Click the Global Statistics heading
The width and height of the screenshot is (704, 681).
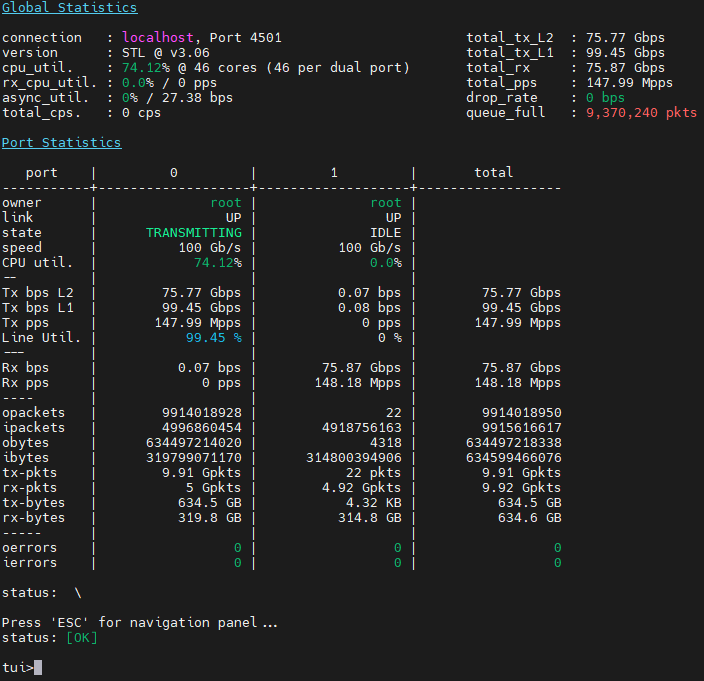[x=69, y=8]
